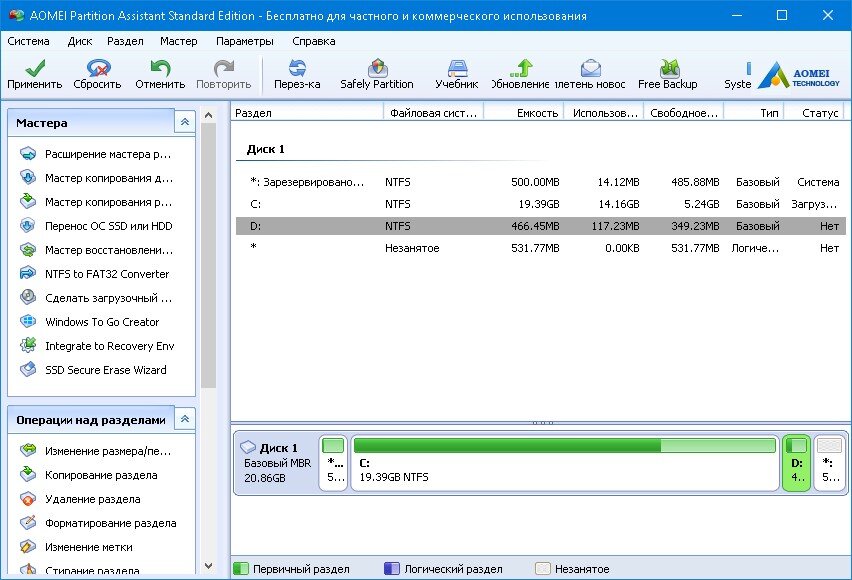This screenshot has height=580, width=852.
Task: Click the Перез-ка reload icon
Action: pyautogui.click(x=297, y=68)
